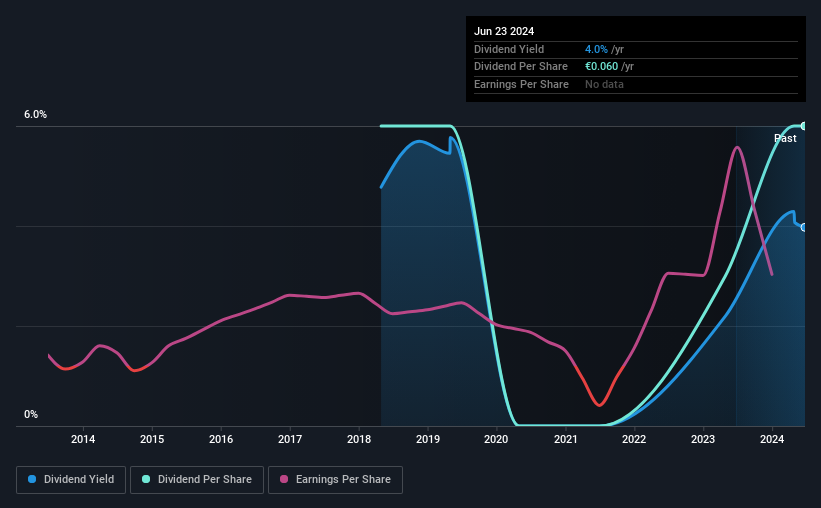Select the 2021 label on the time axis
The width and height of the screenshot is (821, 508).
pyautogui.click(x=565, y=439)
